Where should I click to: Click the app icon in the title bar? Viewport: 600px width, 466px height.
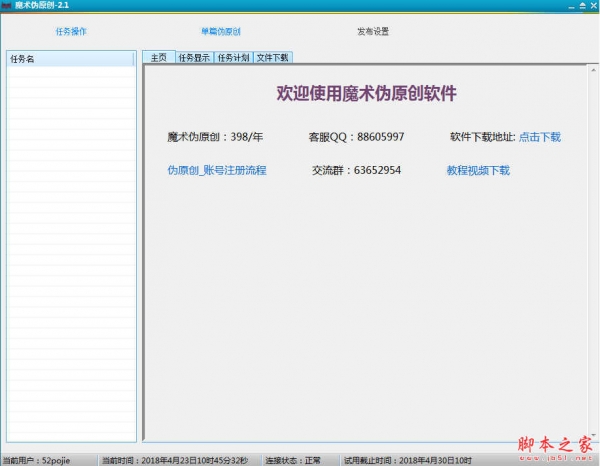6,6
